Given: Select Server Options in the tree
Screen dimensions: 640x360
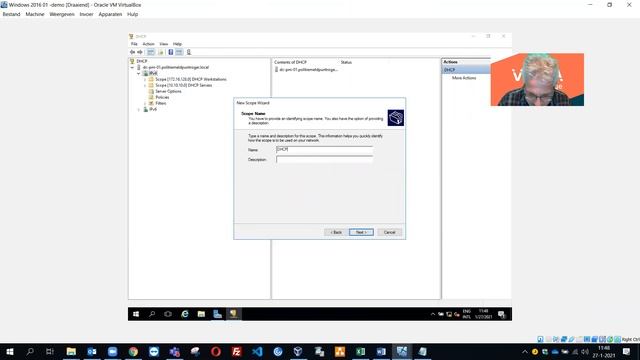Looking at the screenshot, I should tap(168, 91).
